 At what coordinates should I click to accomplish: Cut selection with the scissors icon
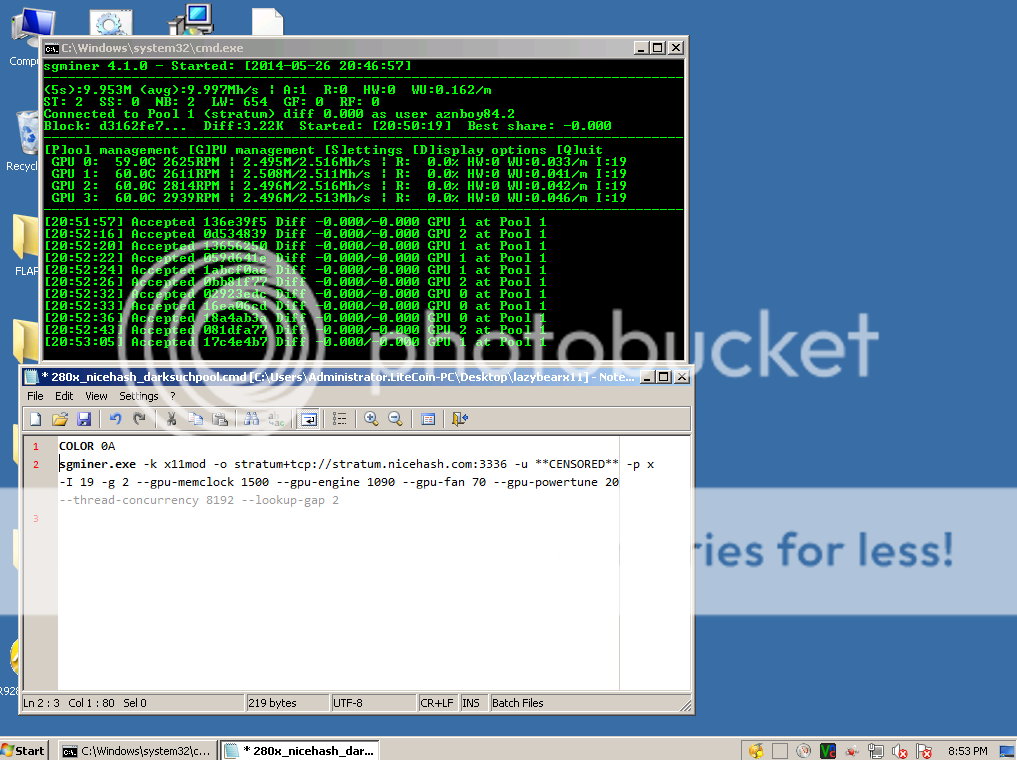point(172,419)
